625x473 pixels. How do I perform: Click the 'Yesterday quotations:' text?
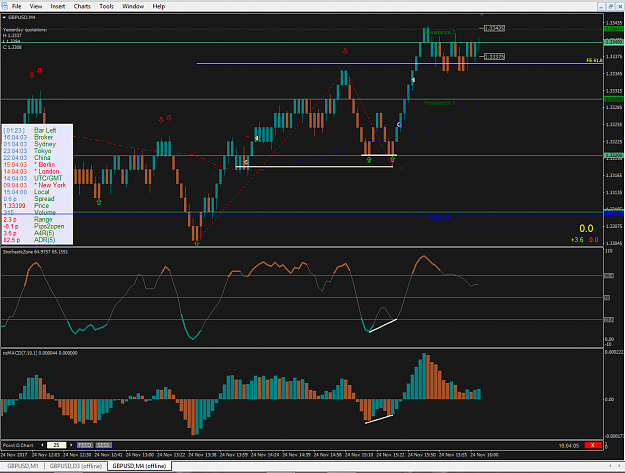tap(25, 30)
